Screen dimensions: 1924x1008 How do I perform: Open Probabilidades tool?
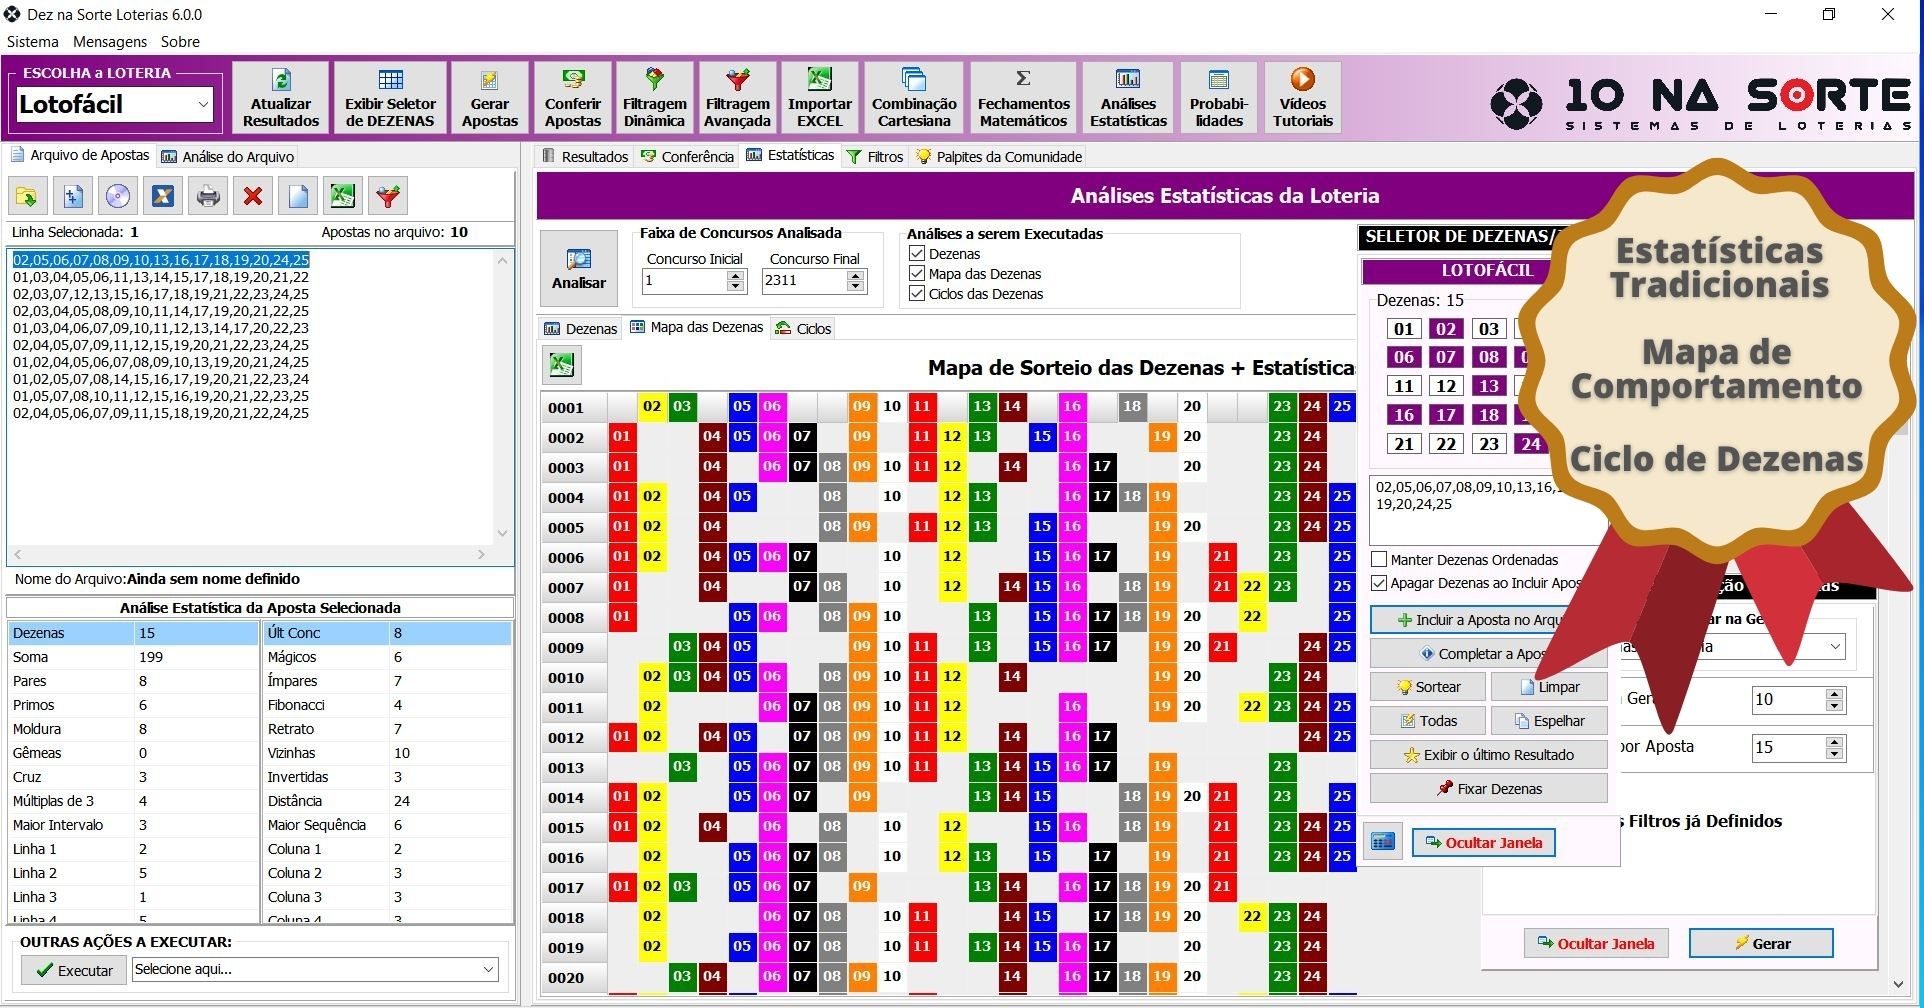coord(1218,98)
